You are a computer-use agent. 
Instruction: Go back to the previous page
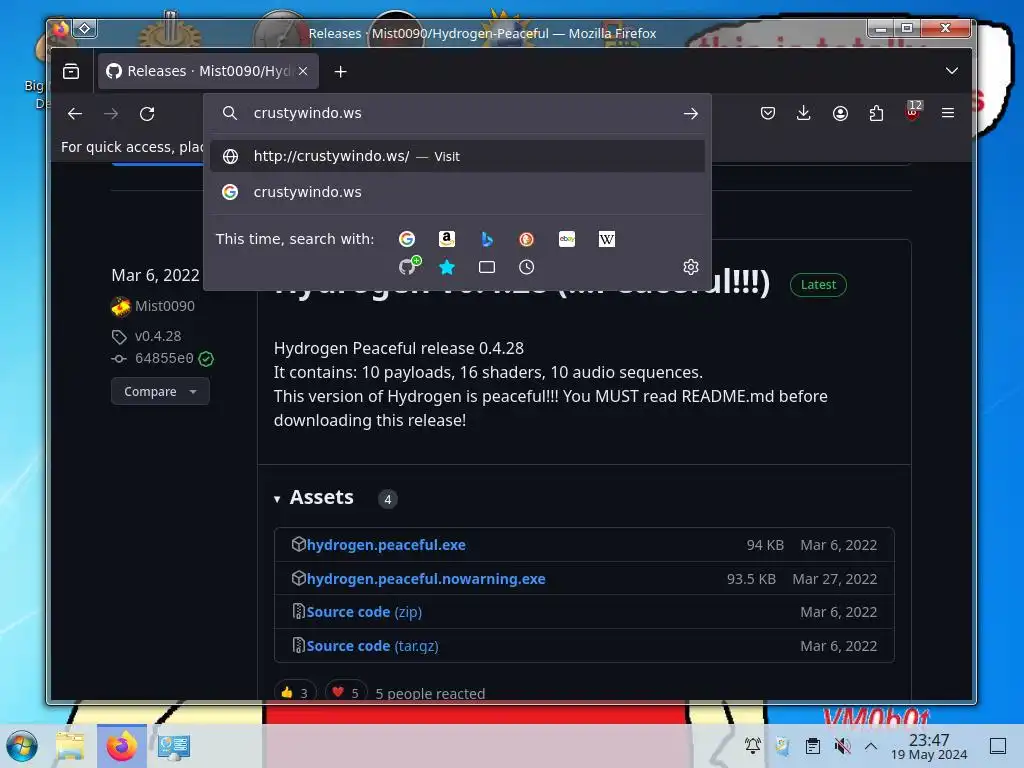tap(75, 114)
